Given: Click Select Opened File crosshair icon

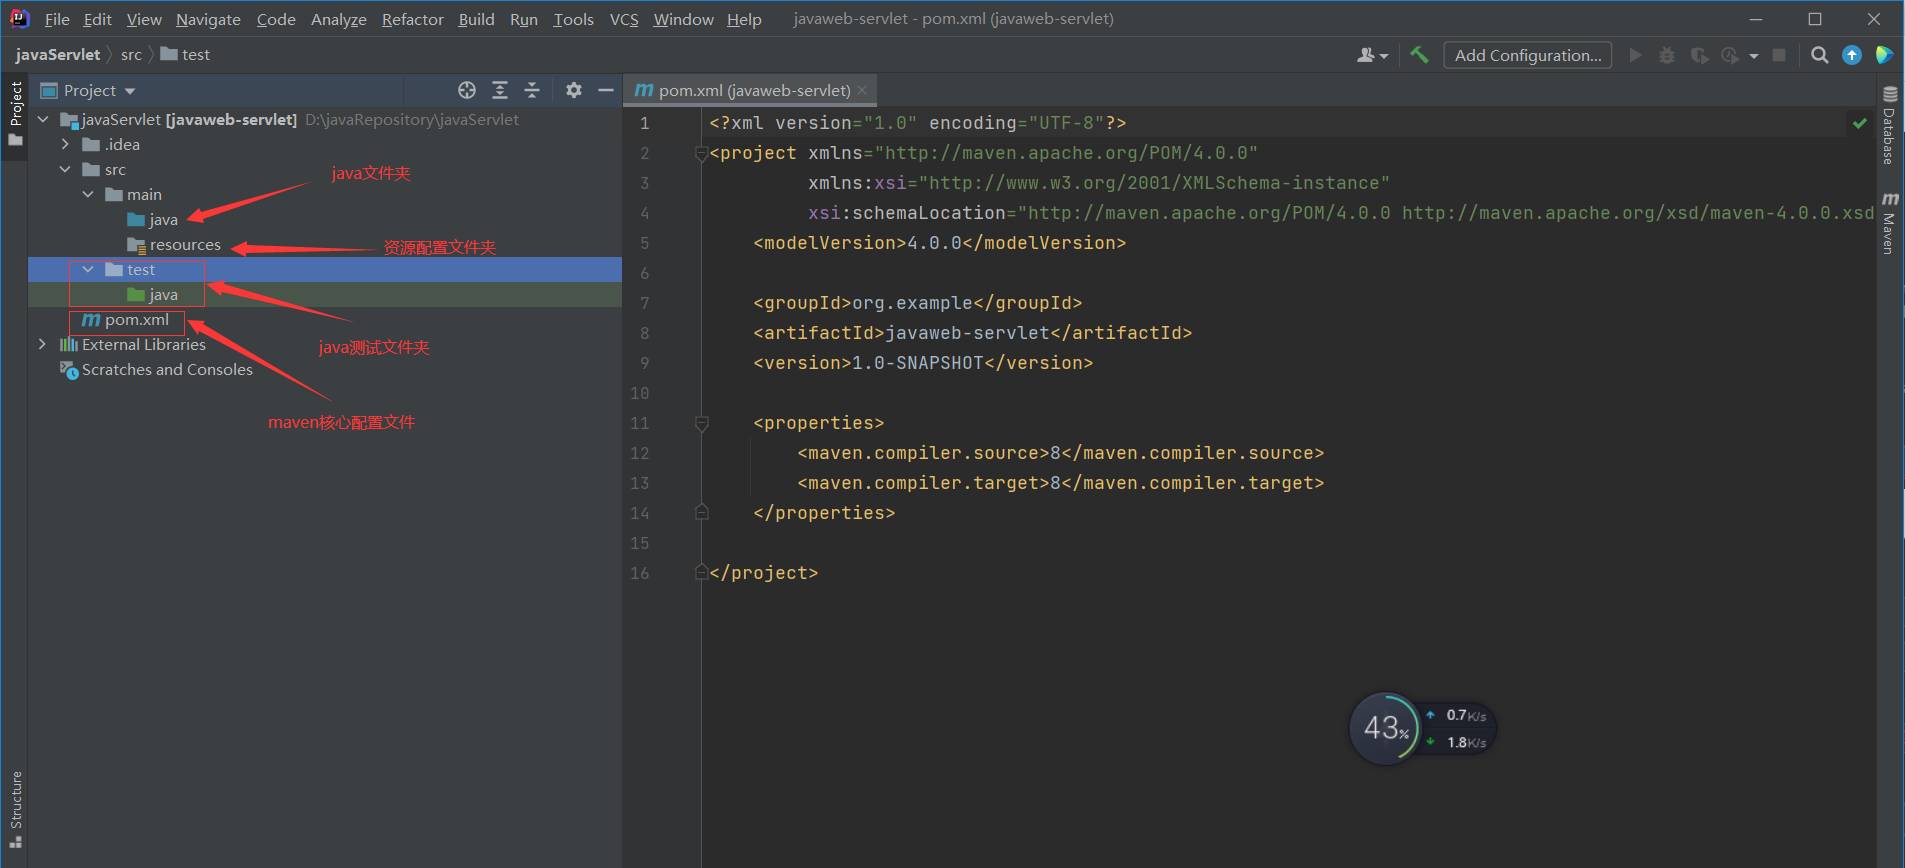Looking at the screenshot, I should pos(467,90).
